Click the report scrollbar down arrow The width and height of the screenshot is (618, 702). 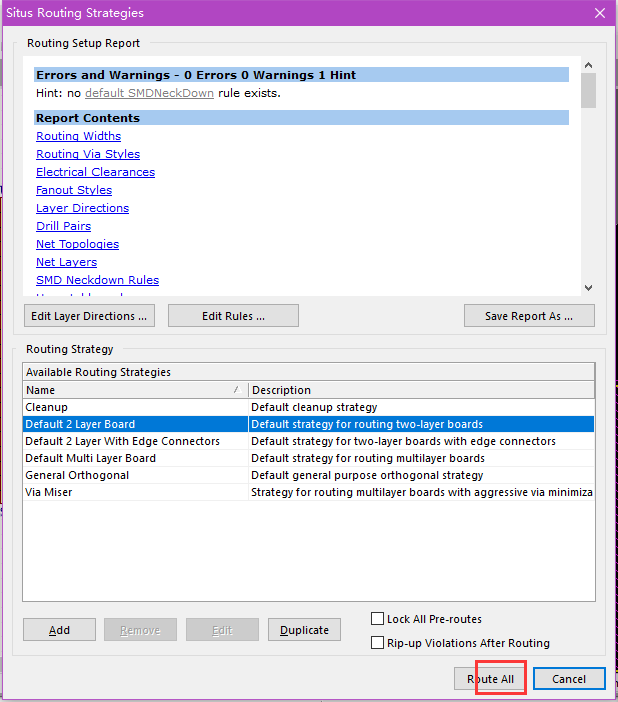[588, 288]
